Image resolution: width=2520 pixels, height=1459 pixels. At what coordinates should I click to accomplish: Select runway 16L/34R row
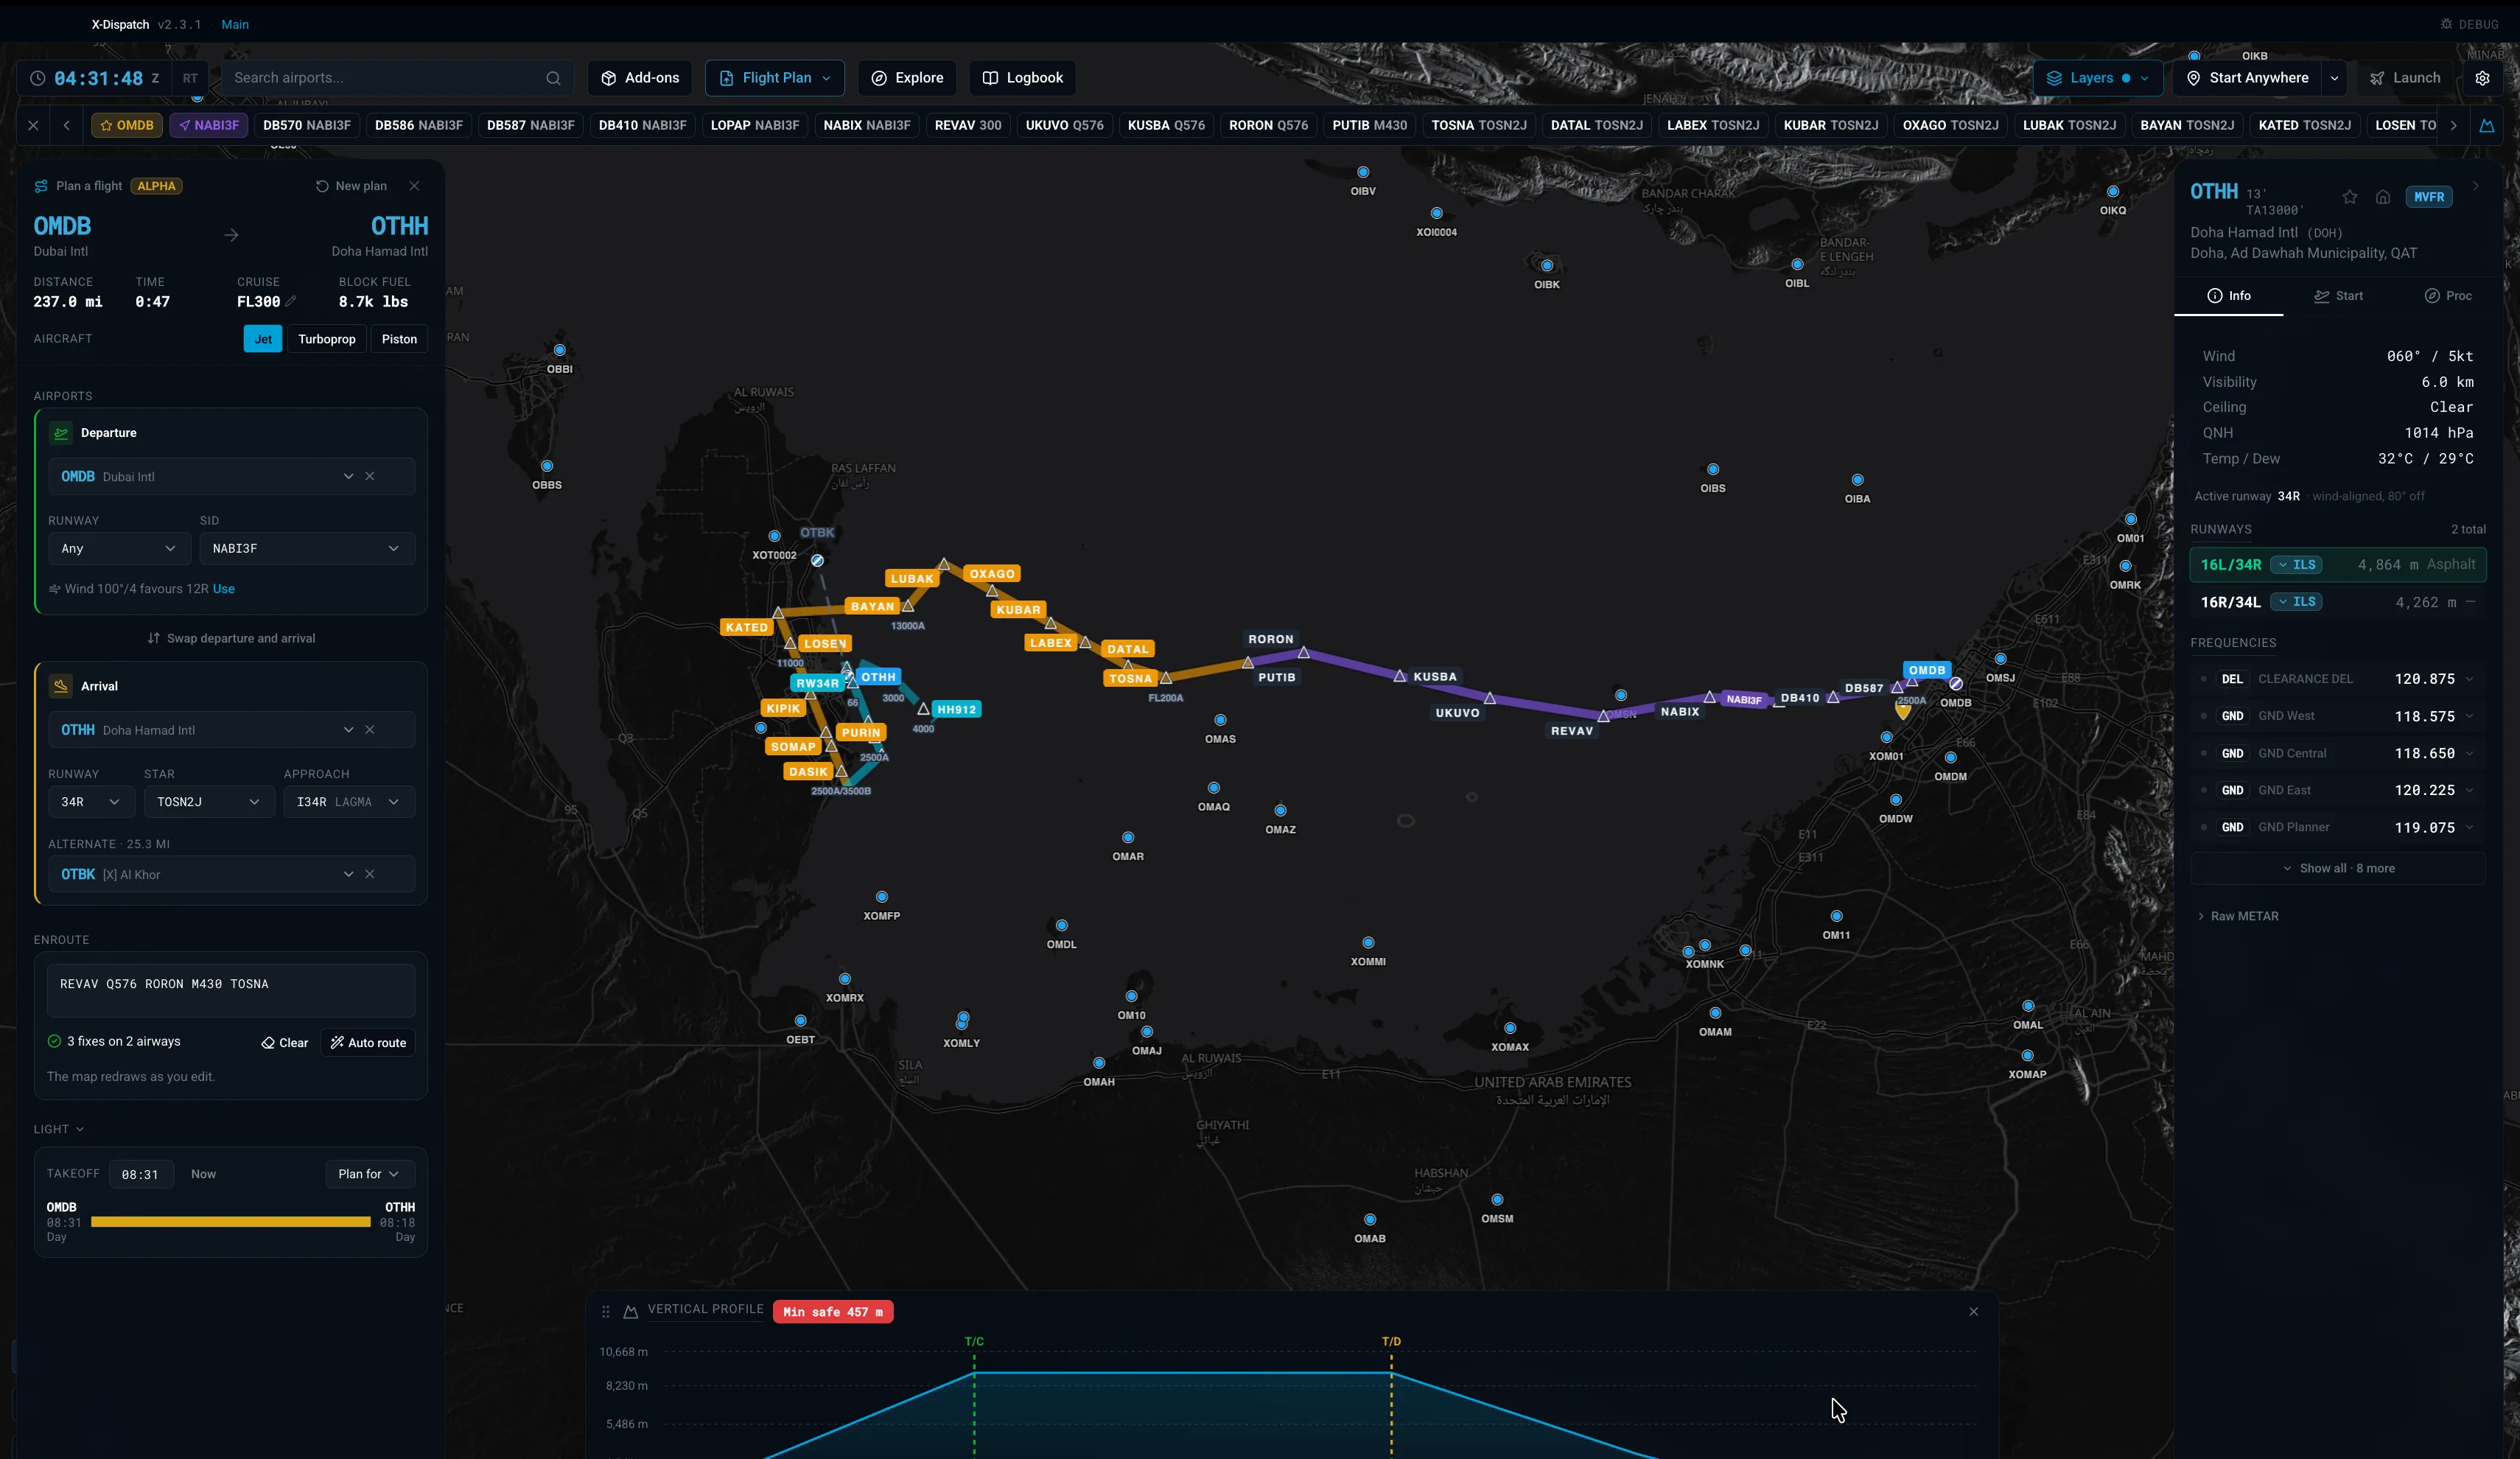(2337, 564)
